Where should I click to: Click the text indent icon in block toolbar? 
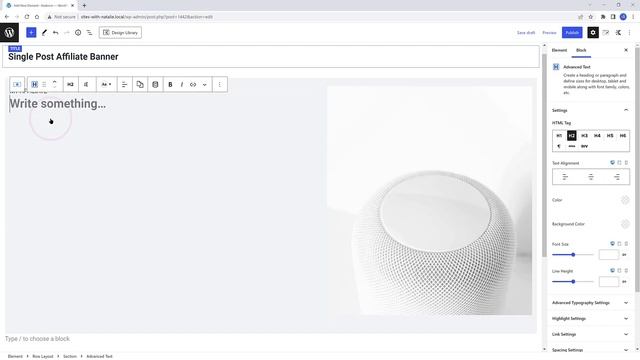click(86, 84)
